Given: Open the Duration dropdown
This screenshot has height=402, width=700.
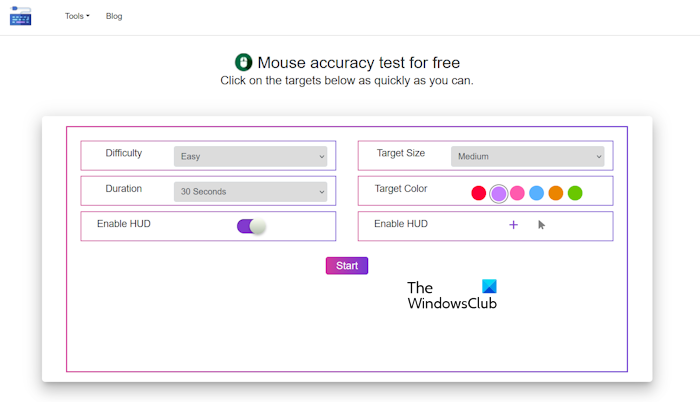Looking at the screenshot, I should pos(250,191).
